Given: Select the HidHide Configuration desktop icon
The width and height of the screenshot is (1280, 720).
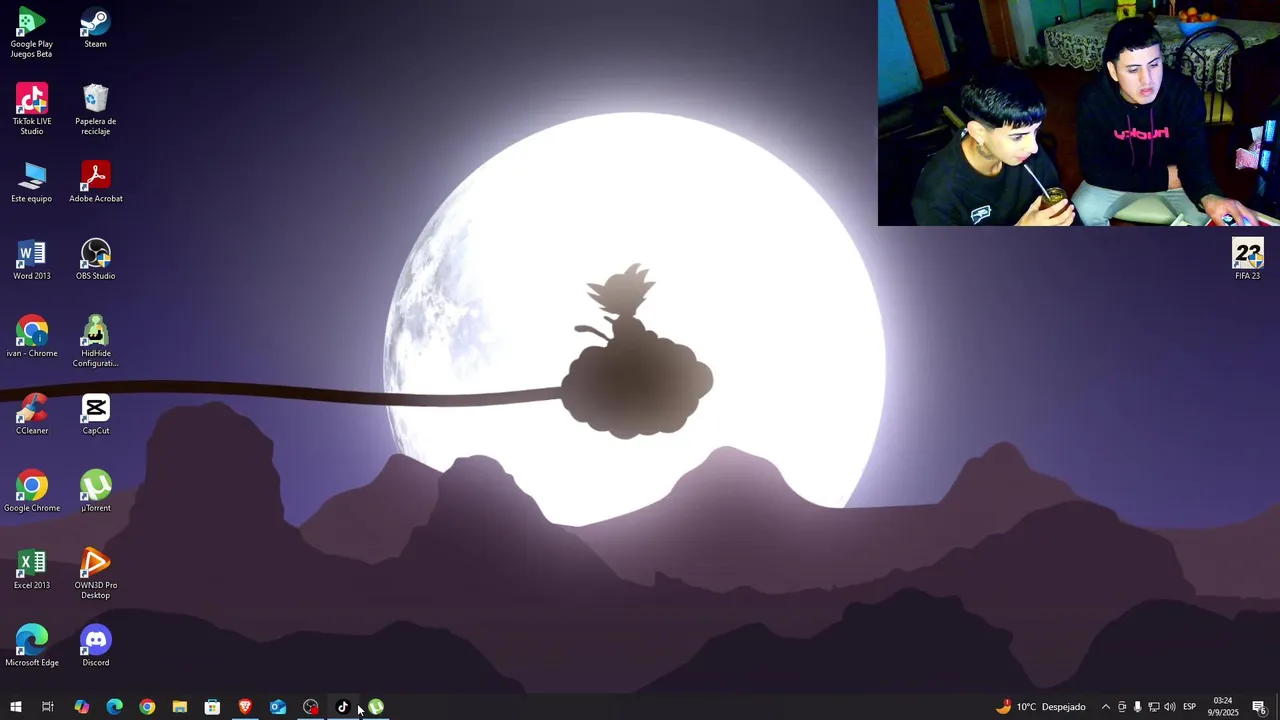Looking at the screenshot, I should click(x=95, y=341).
